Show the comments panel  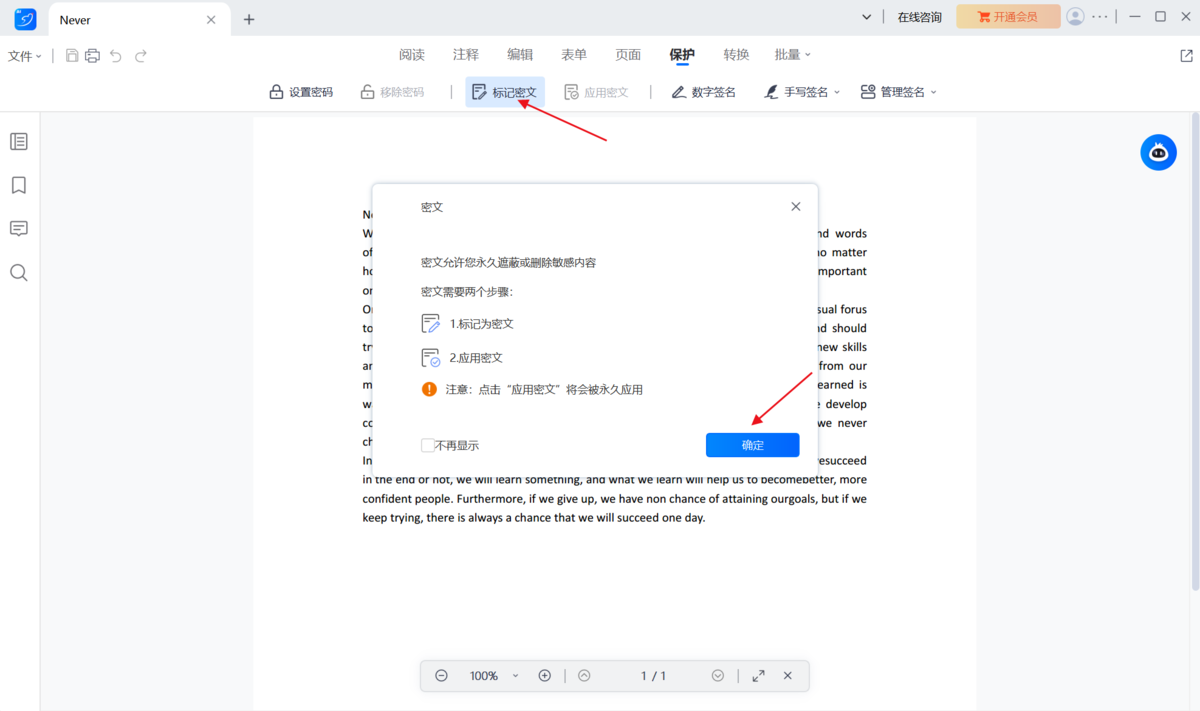tap(18, 229)
